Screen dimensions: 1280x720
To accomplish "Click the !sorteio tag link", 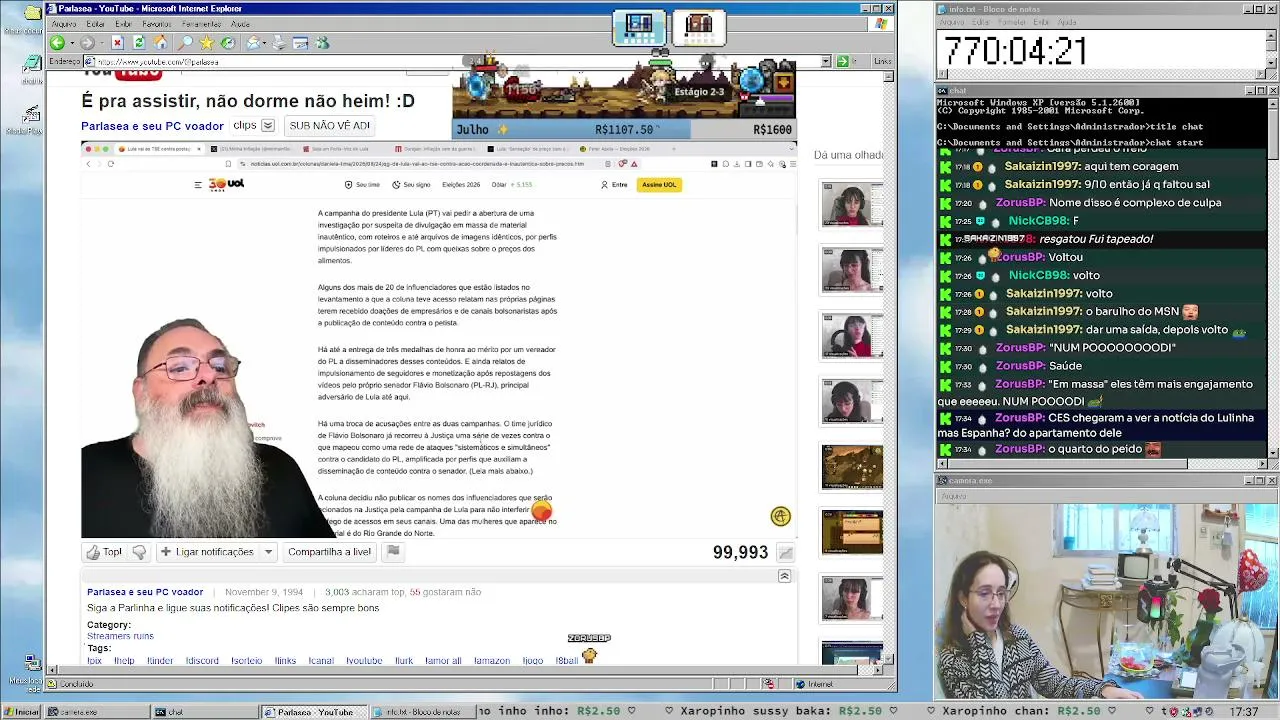I will pos(247,661).
